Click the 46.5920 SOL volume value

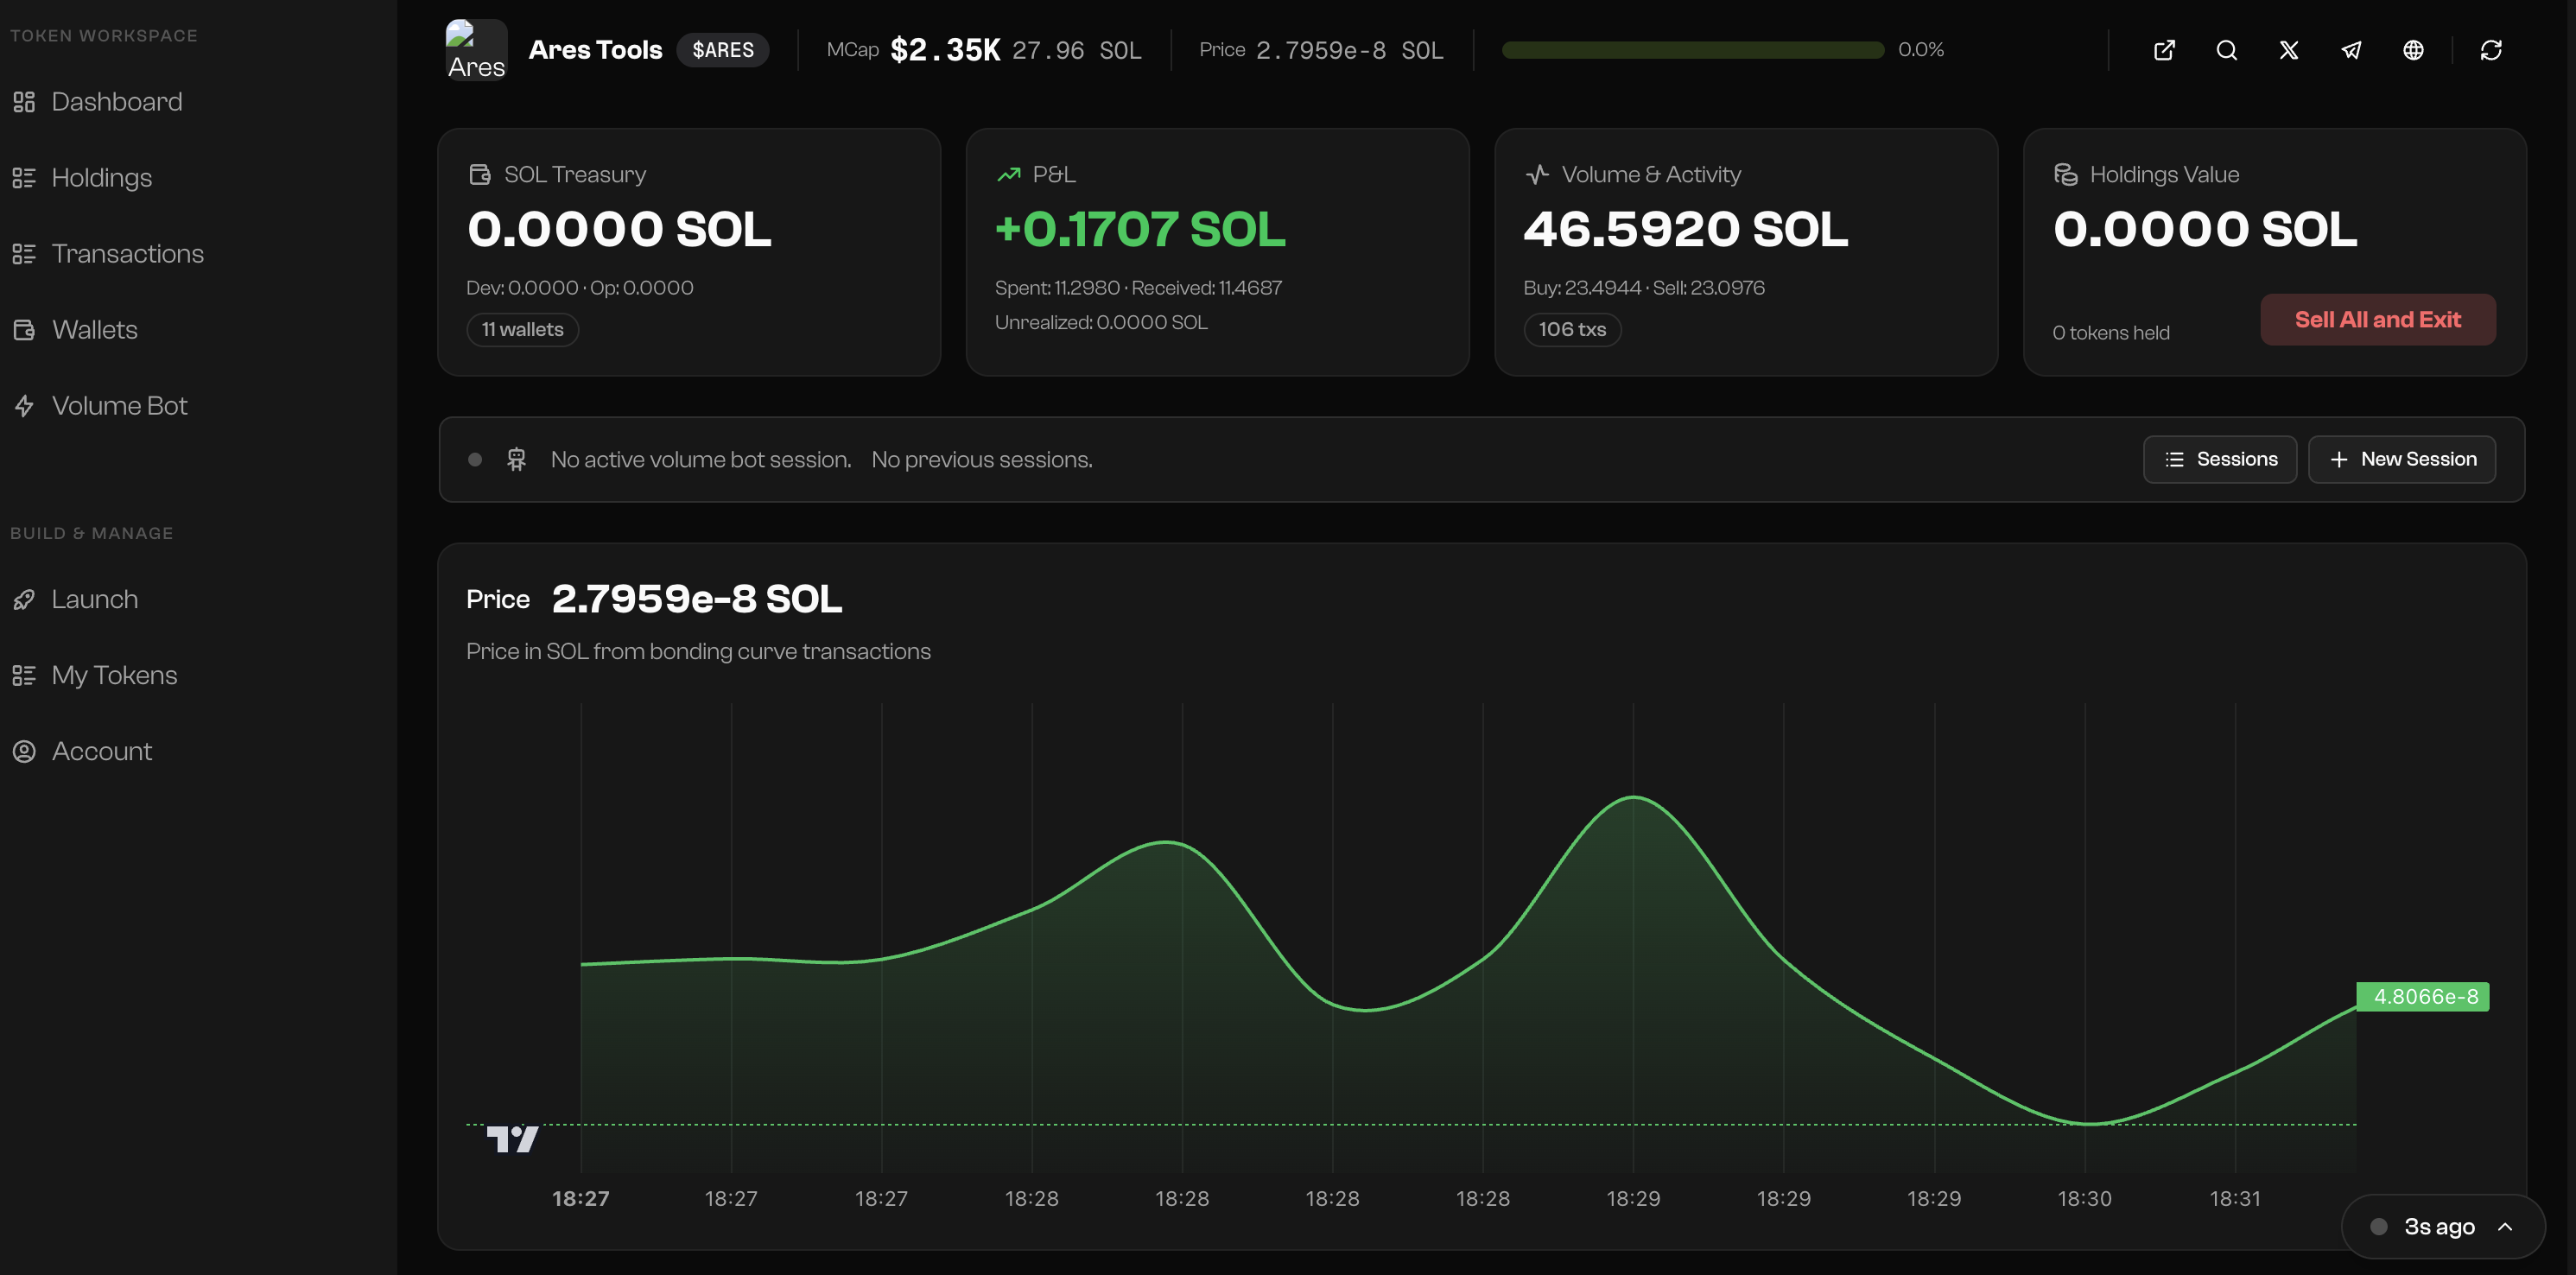pyautogui.click(x=1686, y=230)
